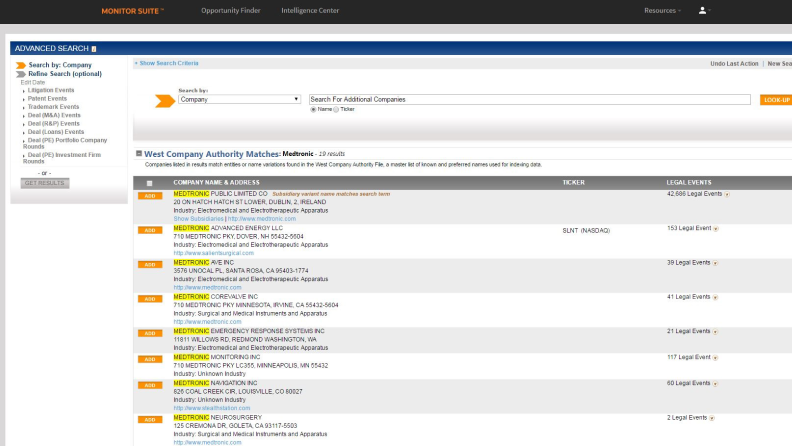Open the 60 Legal Events dropdown arrow

point(715,384)
